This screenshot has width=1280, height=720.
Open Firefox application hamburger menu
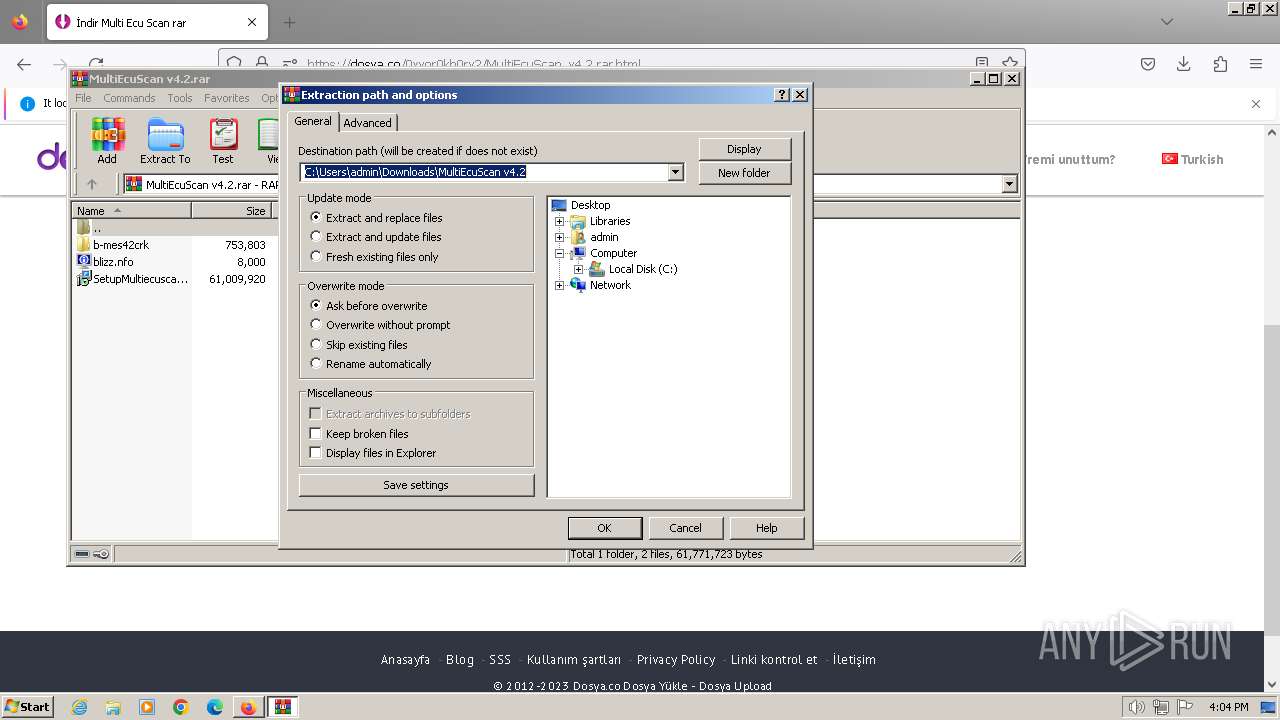1256,64
